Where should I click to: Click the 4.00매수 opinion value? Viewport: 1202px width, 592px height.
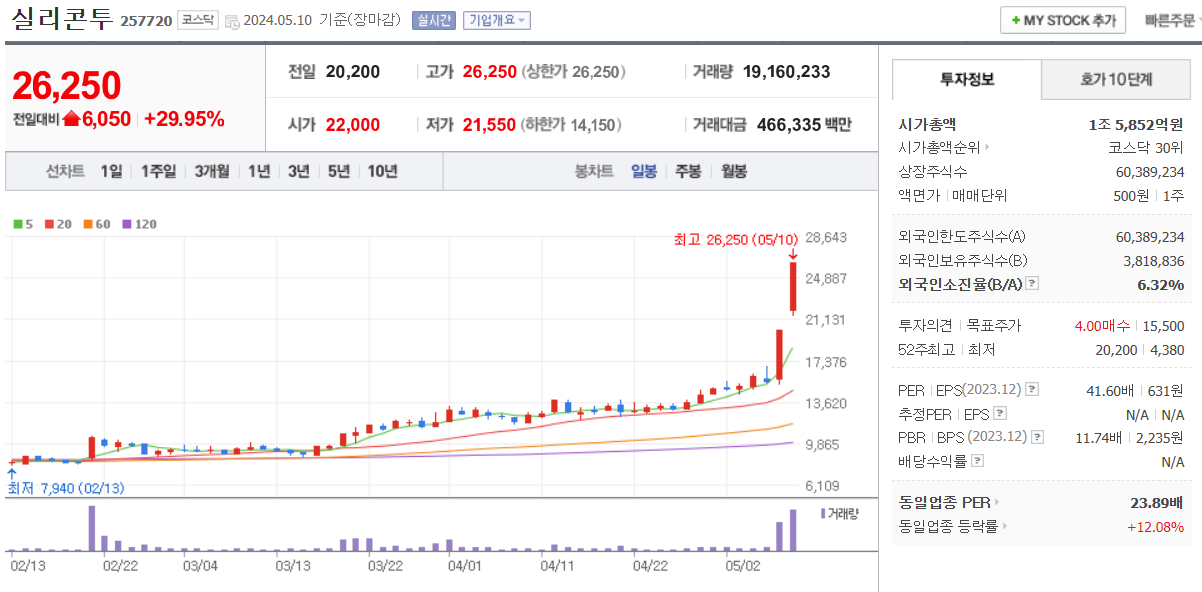point(1102,326)
